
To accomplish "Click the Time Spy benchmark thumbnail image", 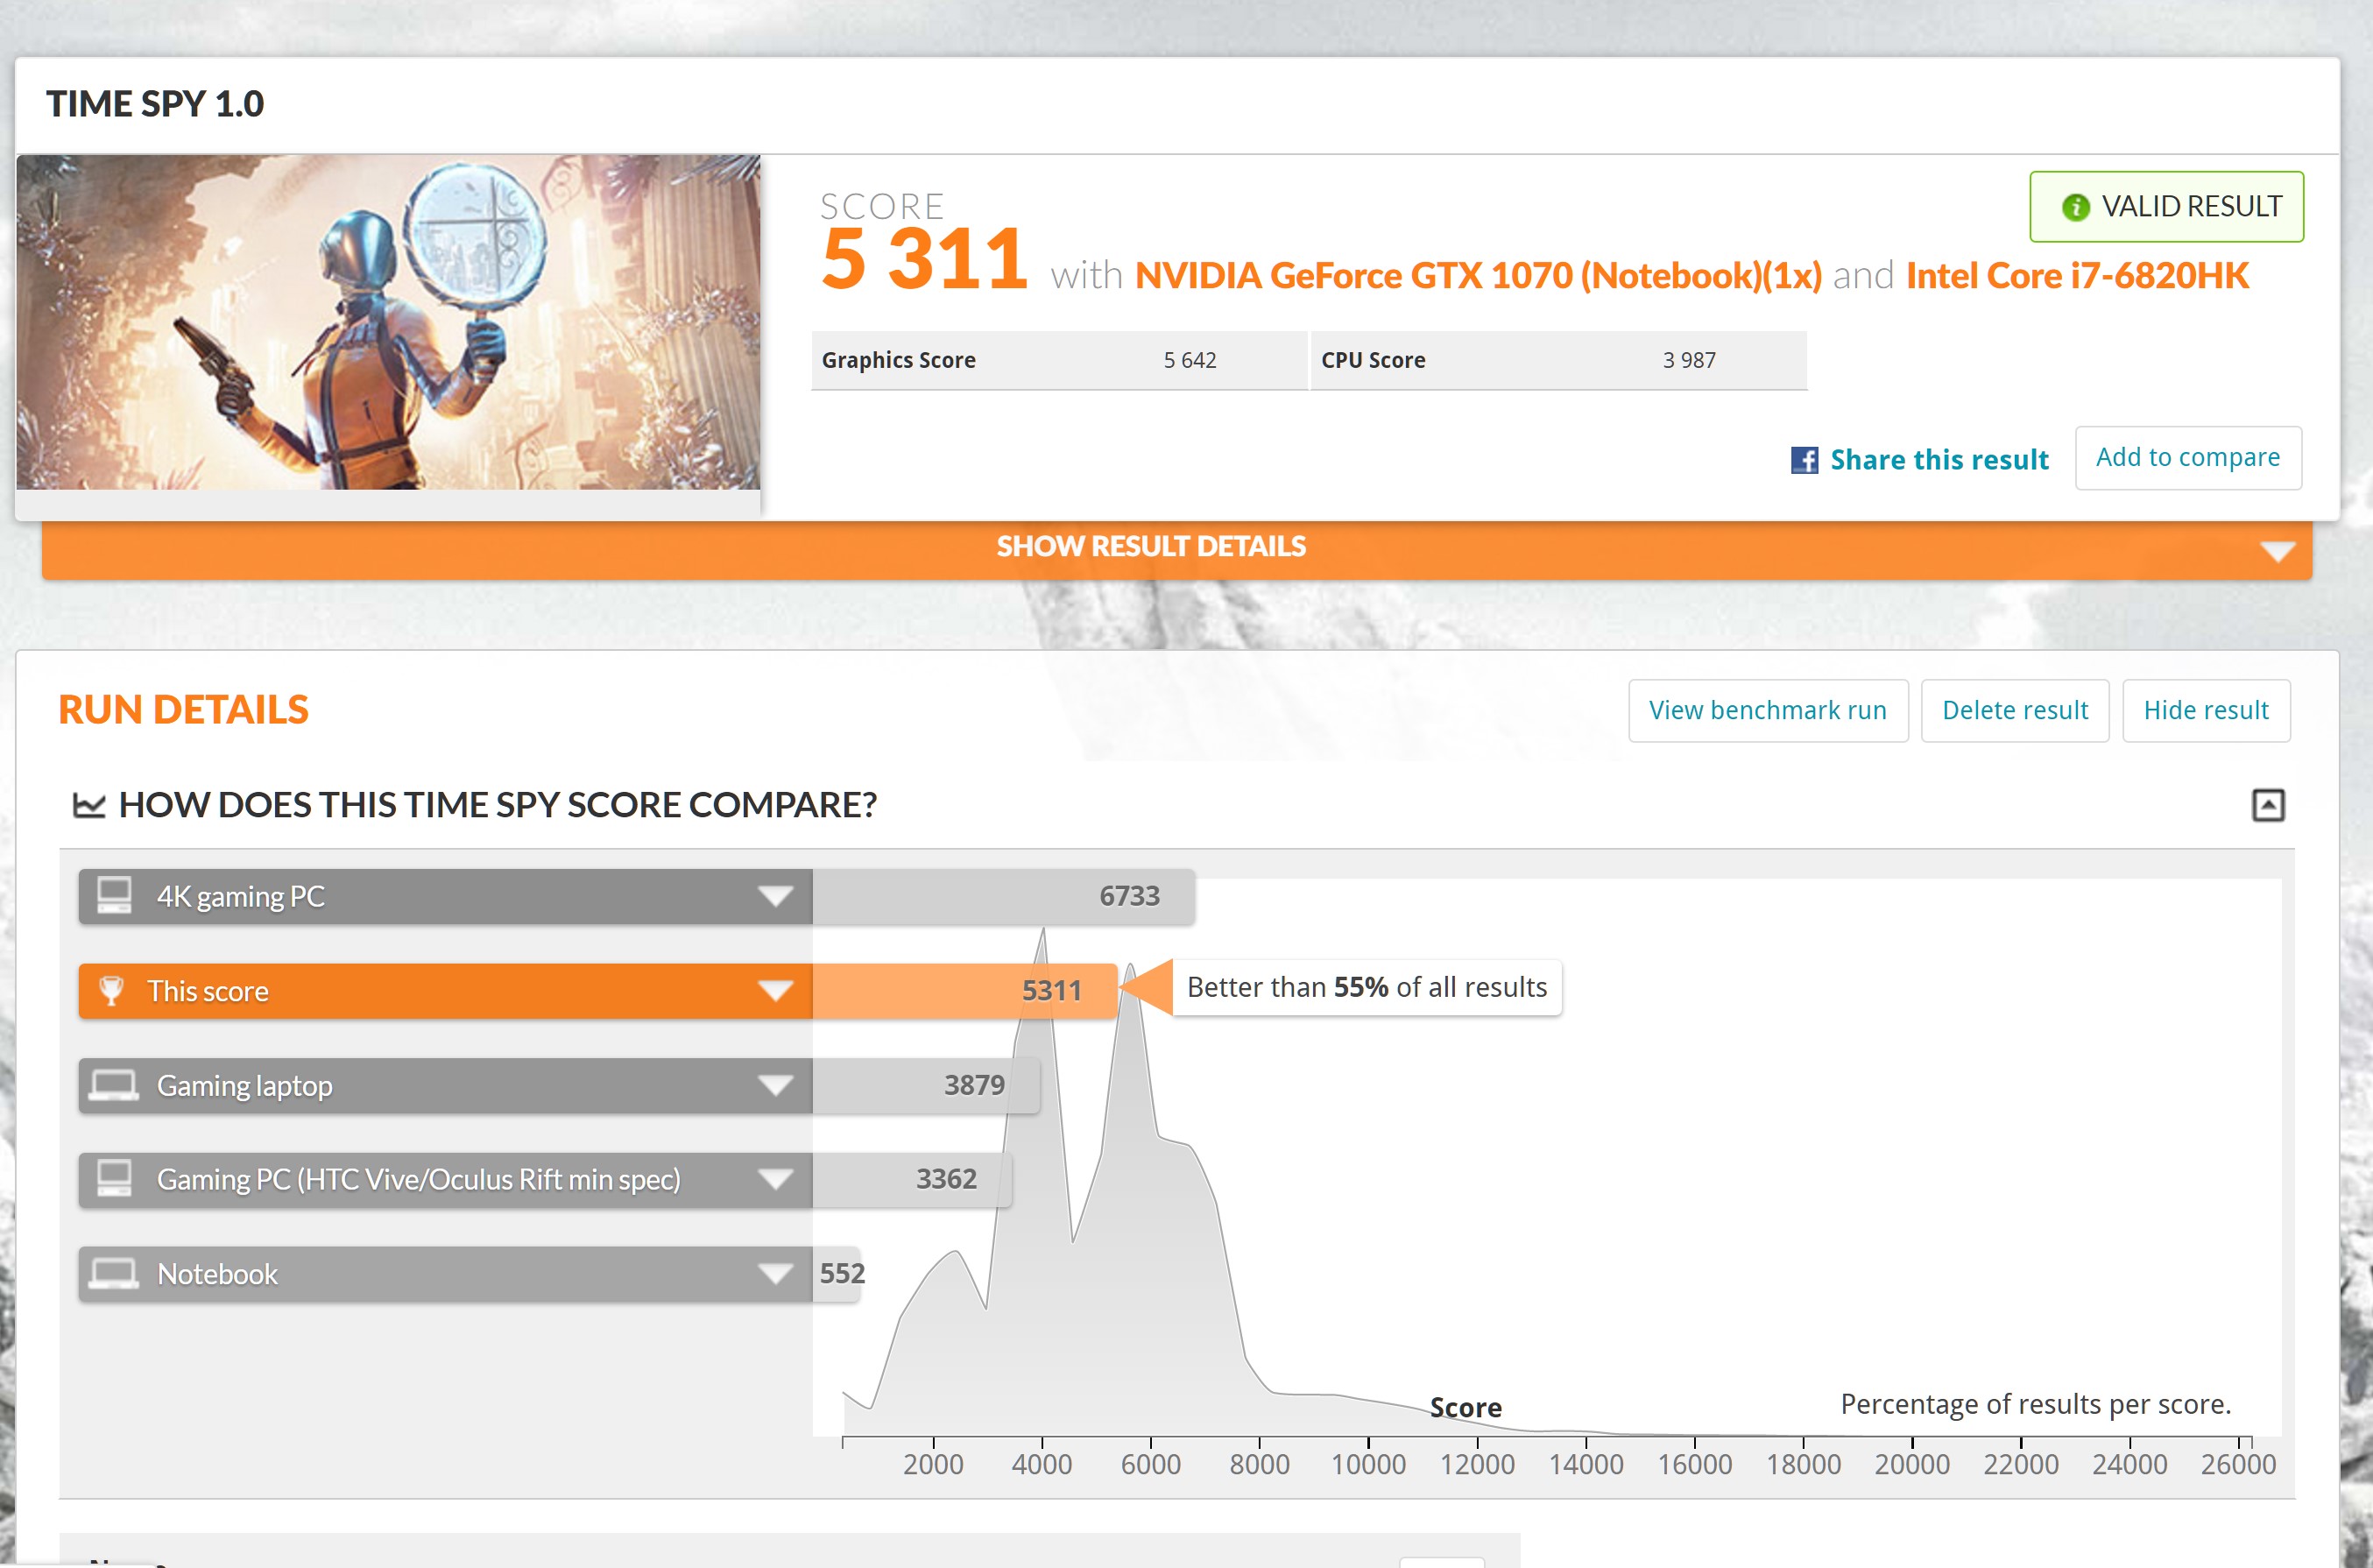I will [x=388, y=322].
